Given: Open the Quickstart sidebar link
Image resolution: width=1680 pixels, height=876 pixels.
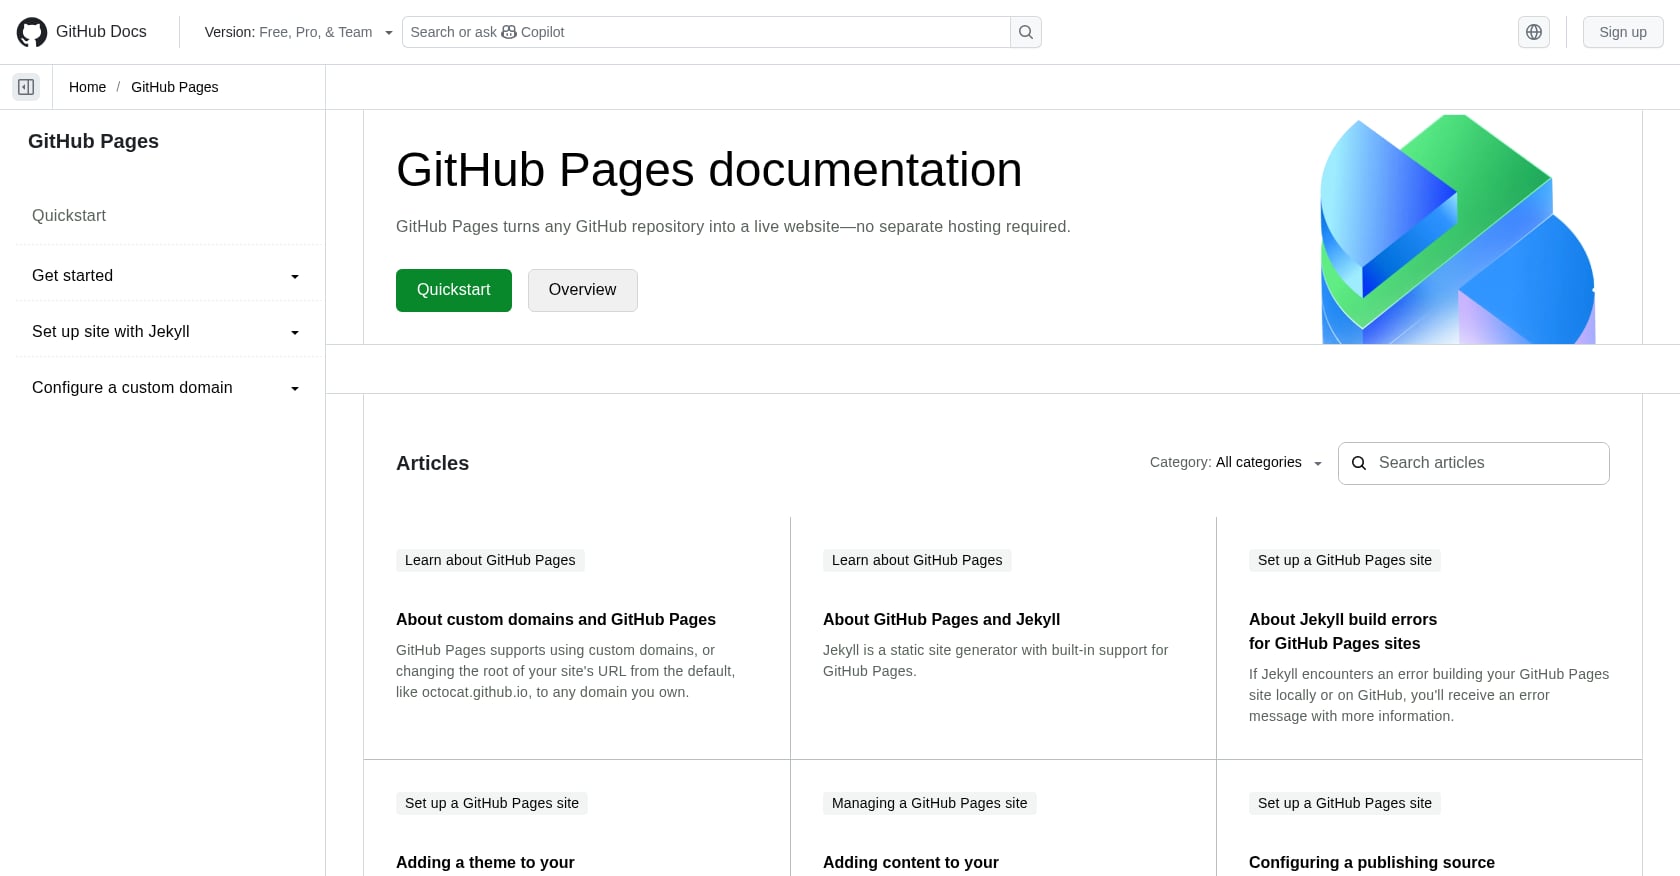Looking at the screenshot, I should [69, 215].
